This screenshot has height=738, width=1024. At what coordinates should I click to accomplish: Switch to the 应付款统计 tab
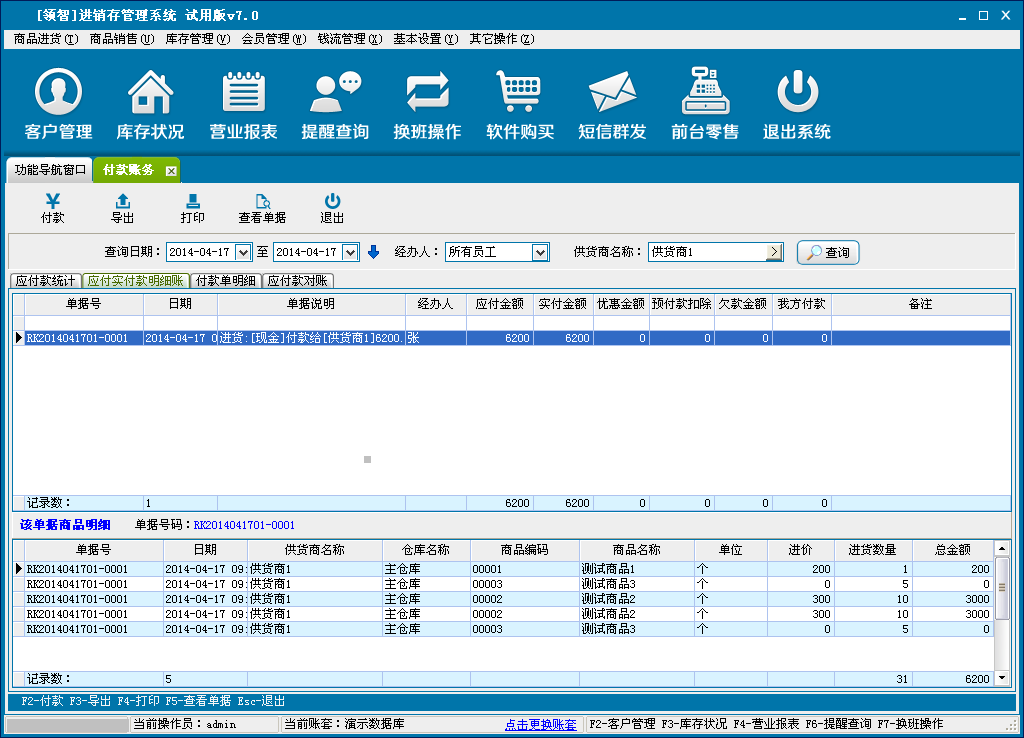[45, 281]
